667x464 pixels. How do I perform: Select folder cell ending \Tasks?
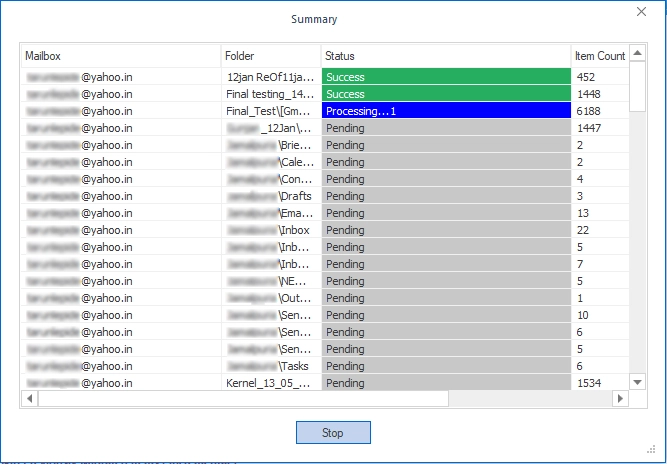click(271, 366)
